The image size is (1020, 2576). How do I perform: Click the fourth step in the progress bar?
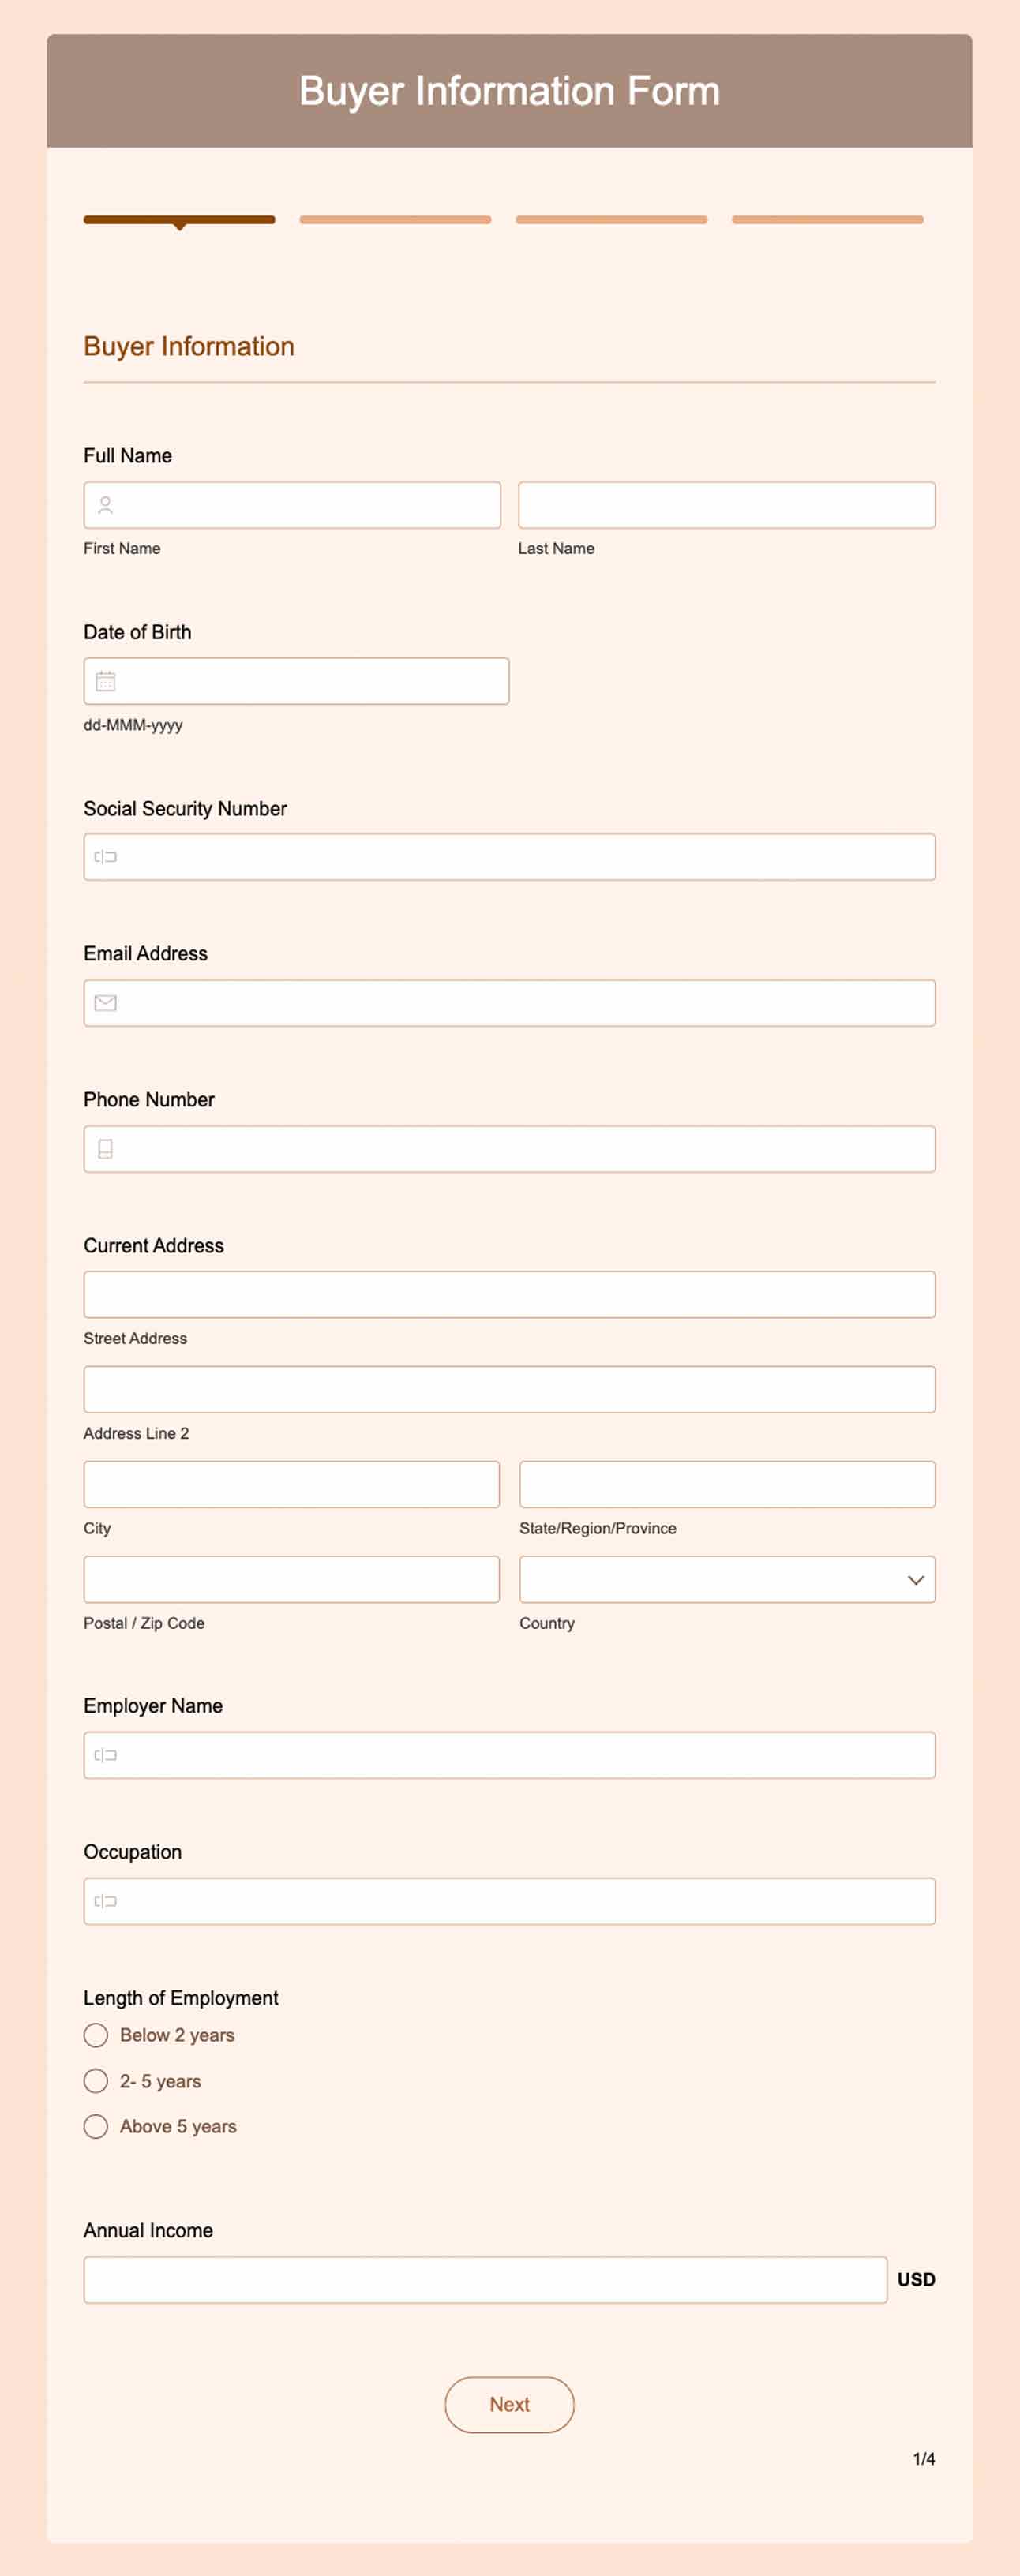(828, 219)
